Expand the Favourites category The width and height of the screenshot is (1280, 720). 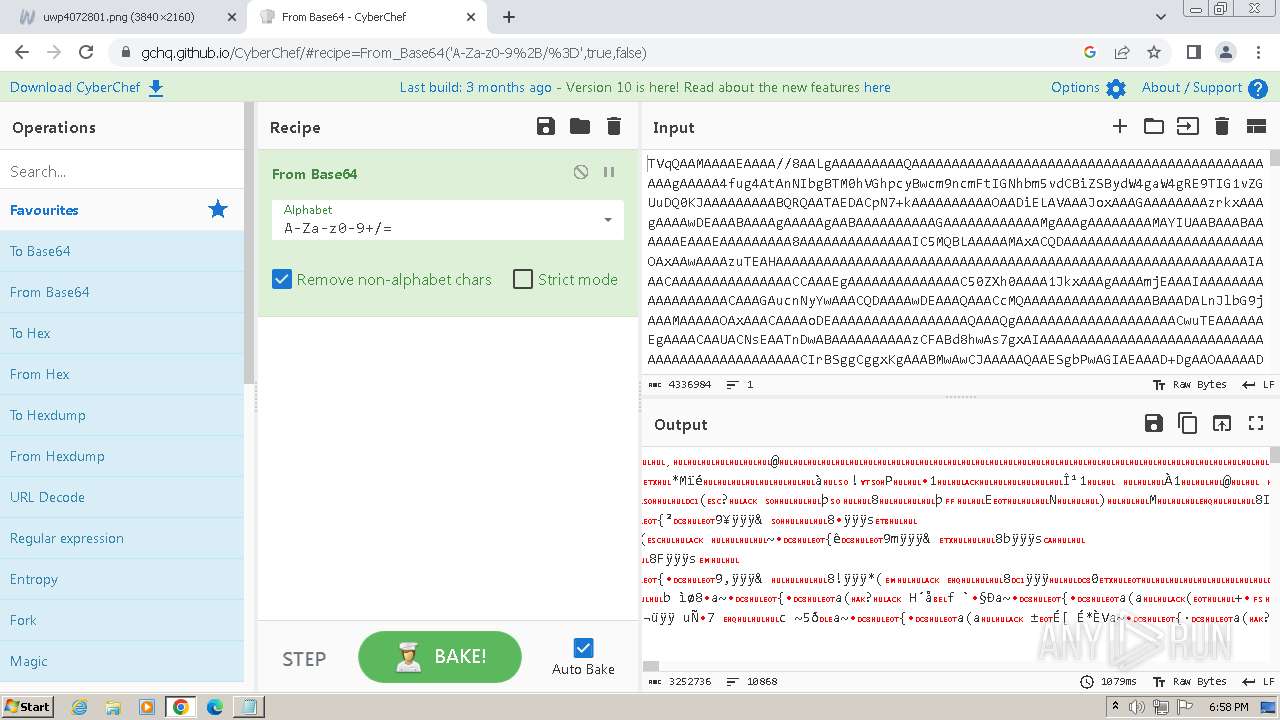(122, 210)
